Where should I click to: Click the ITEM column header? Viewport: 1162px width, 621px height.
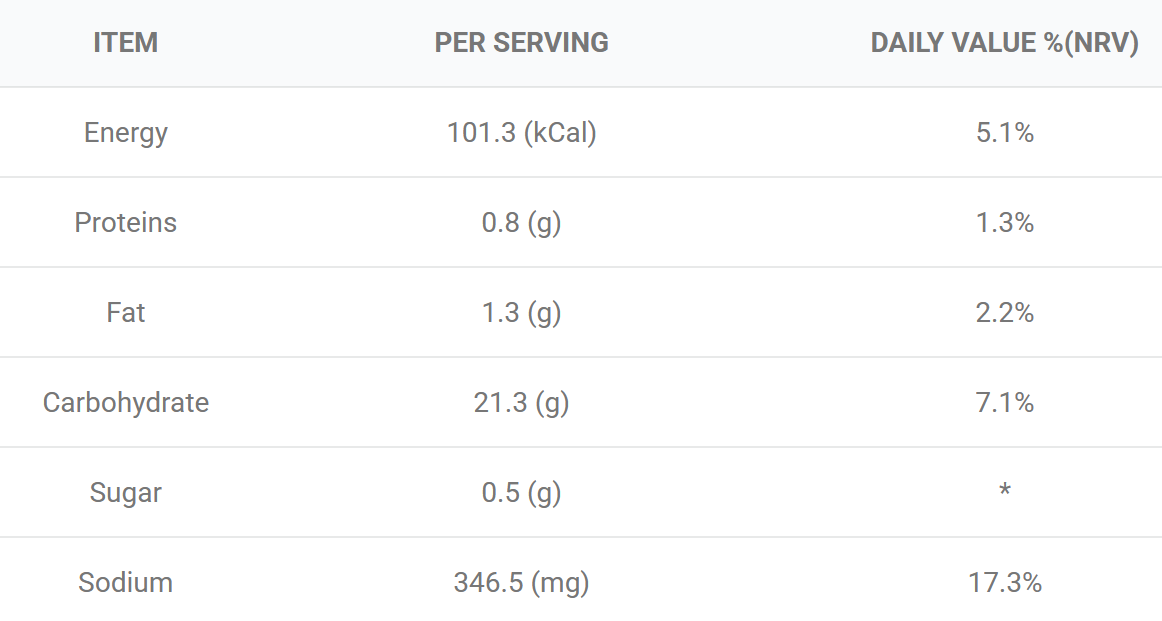coord(125,43)
